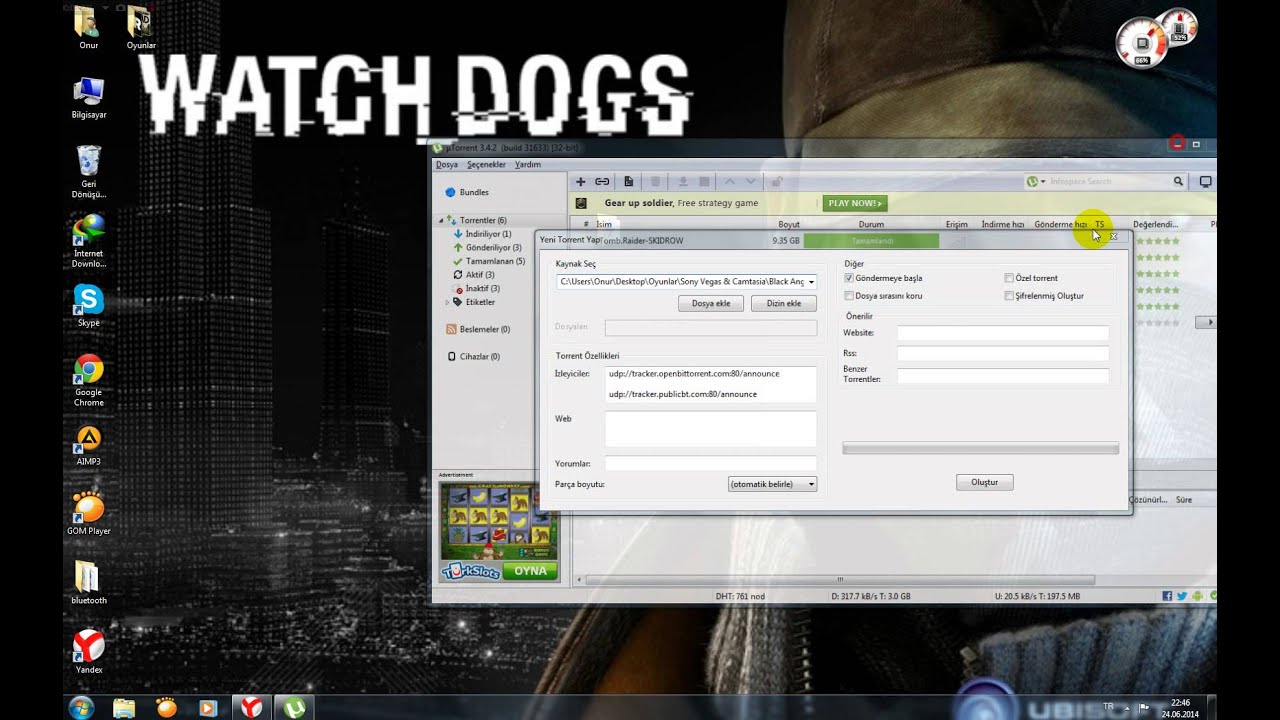This screenshot has height=720, width=1280.
Task: Enable Şifrelenmiş Oluştur checkbox
Action: (1009, 296)
